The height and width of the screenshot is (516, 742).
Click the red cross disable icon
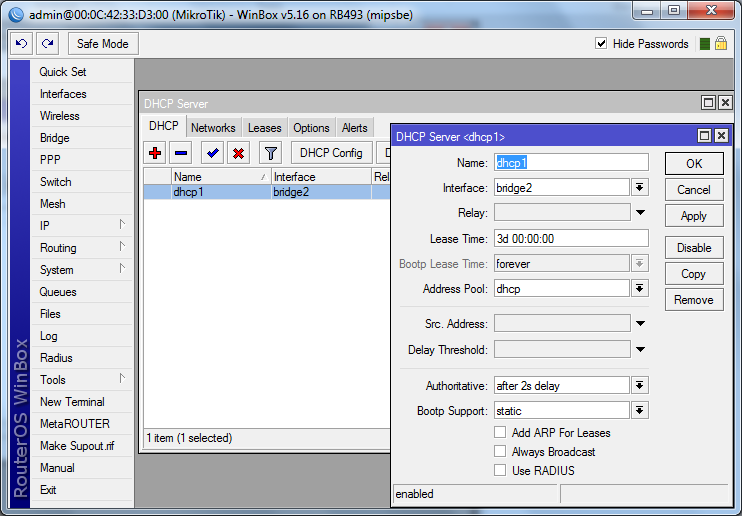238,153
